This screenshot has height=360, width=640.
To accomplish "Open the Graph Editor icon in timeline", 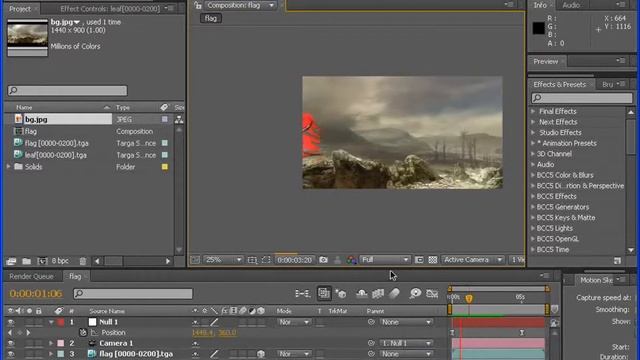I will point(432,293).
